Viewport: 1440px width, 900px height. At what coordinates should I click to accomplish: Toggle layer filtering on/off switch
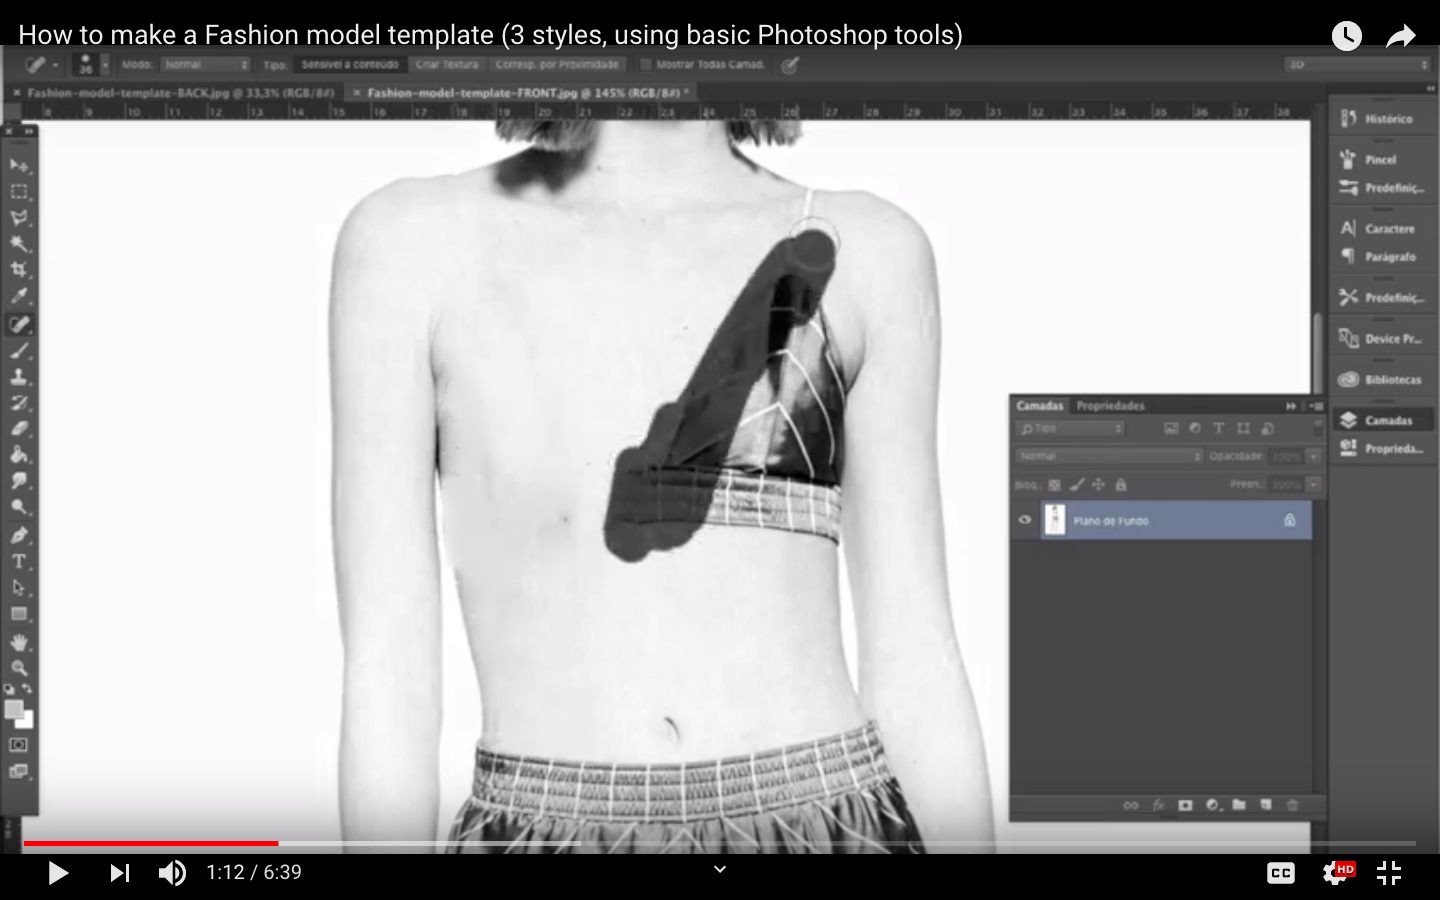click(x=1318, y=428)
